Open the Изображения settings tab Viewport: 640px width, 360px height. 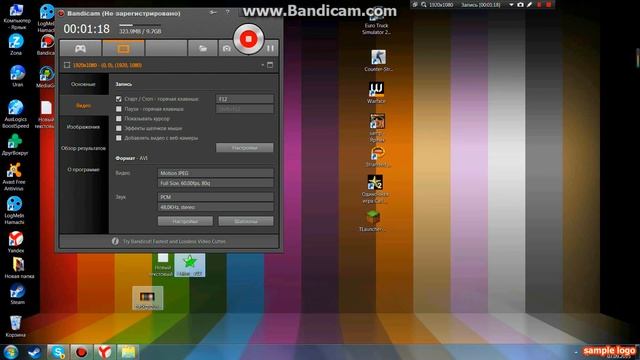tap(83, 127)
